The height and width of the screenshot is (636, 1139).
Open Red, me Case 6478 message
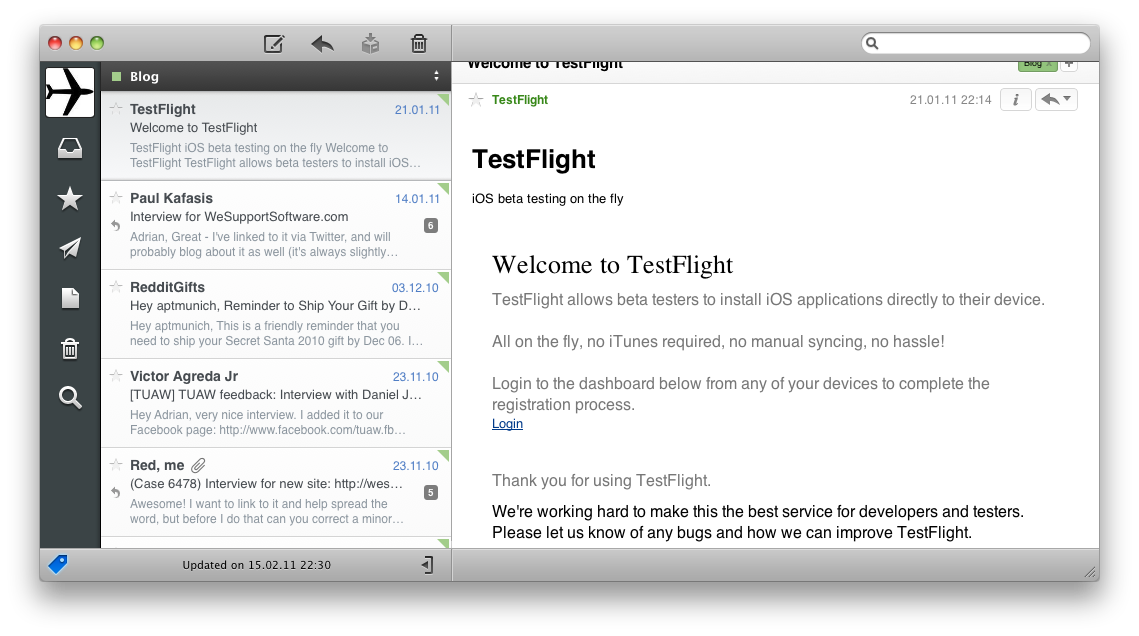tap(276, 492)
